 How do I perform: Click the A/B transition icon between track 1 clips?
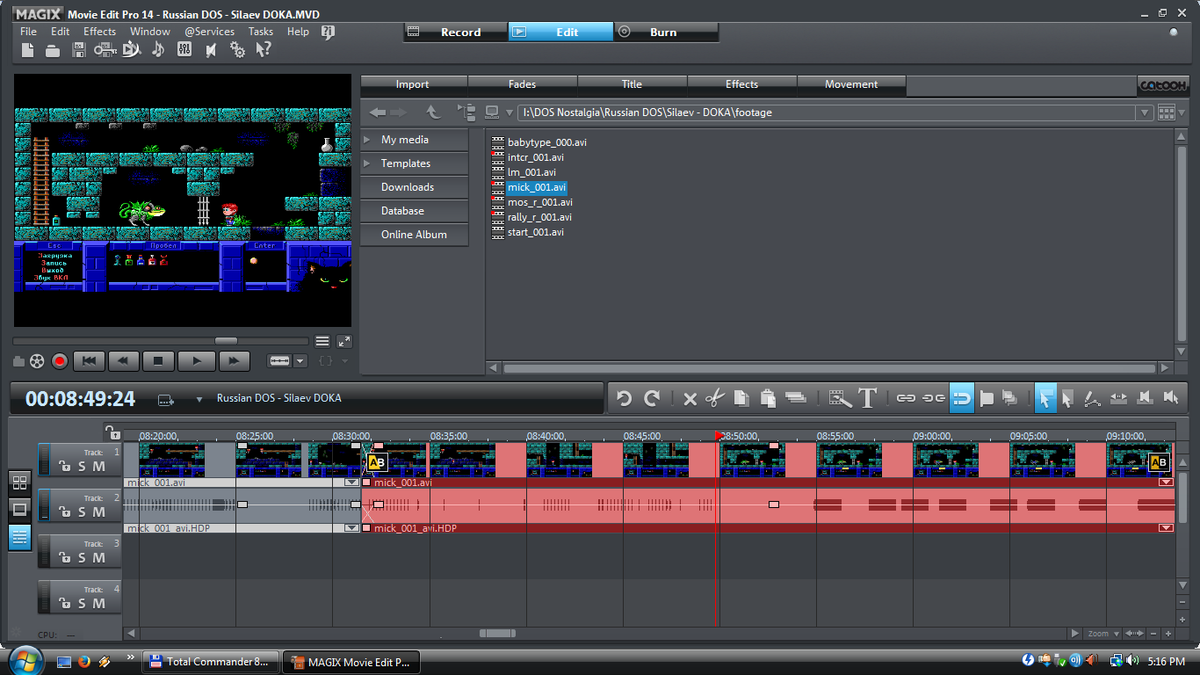pyautogui.click(x=376, y=462)
